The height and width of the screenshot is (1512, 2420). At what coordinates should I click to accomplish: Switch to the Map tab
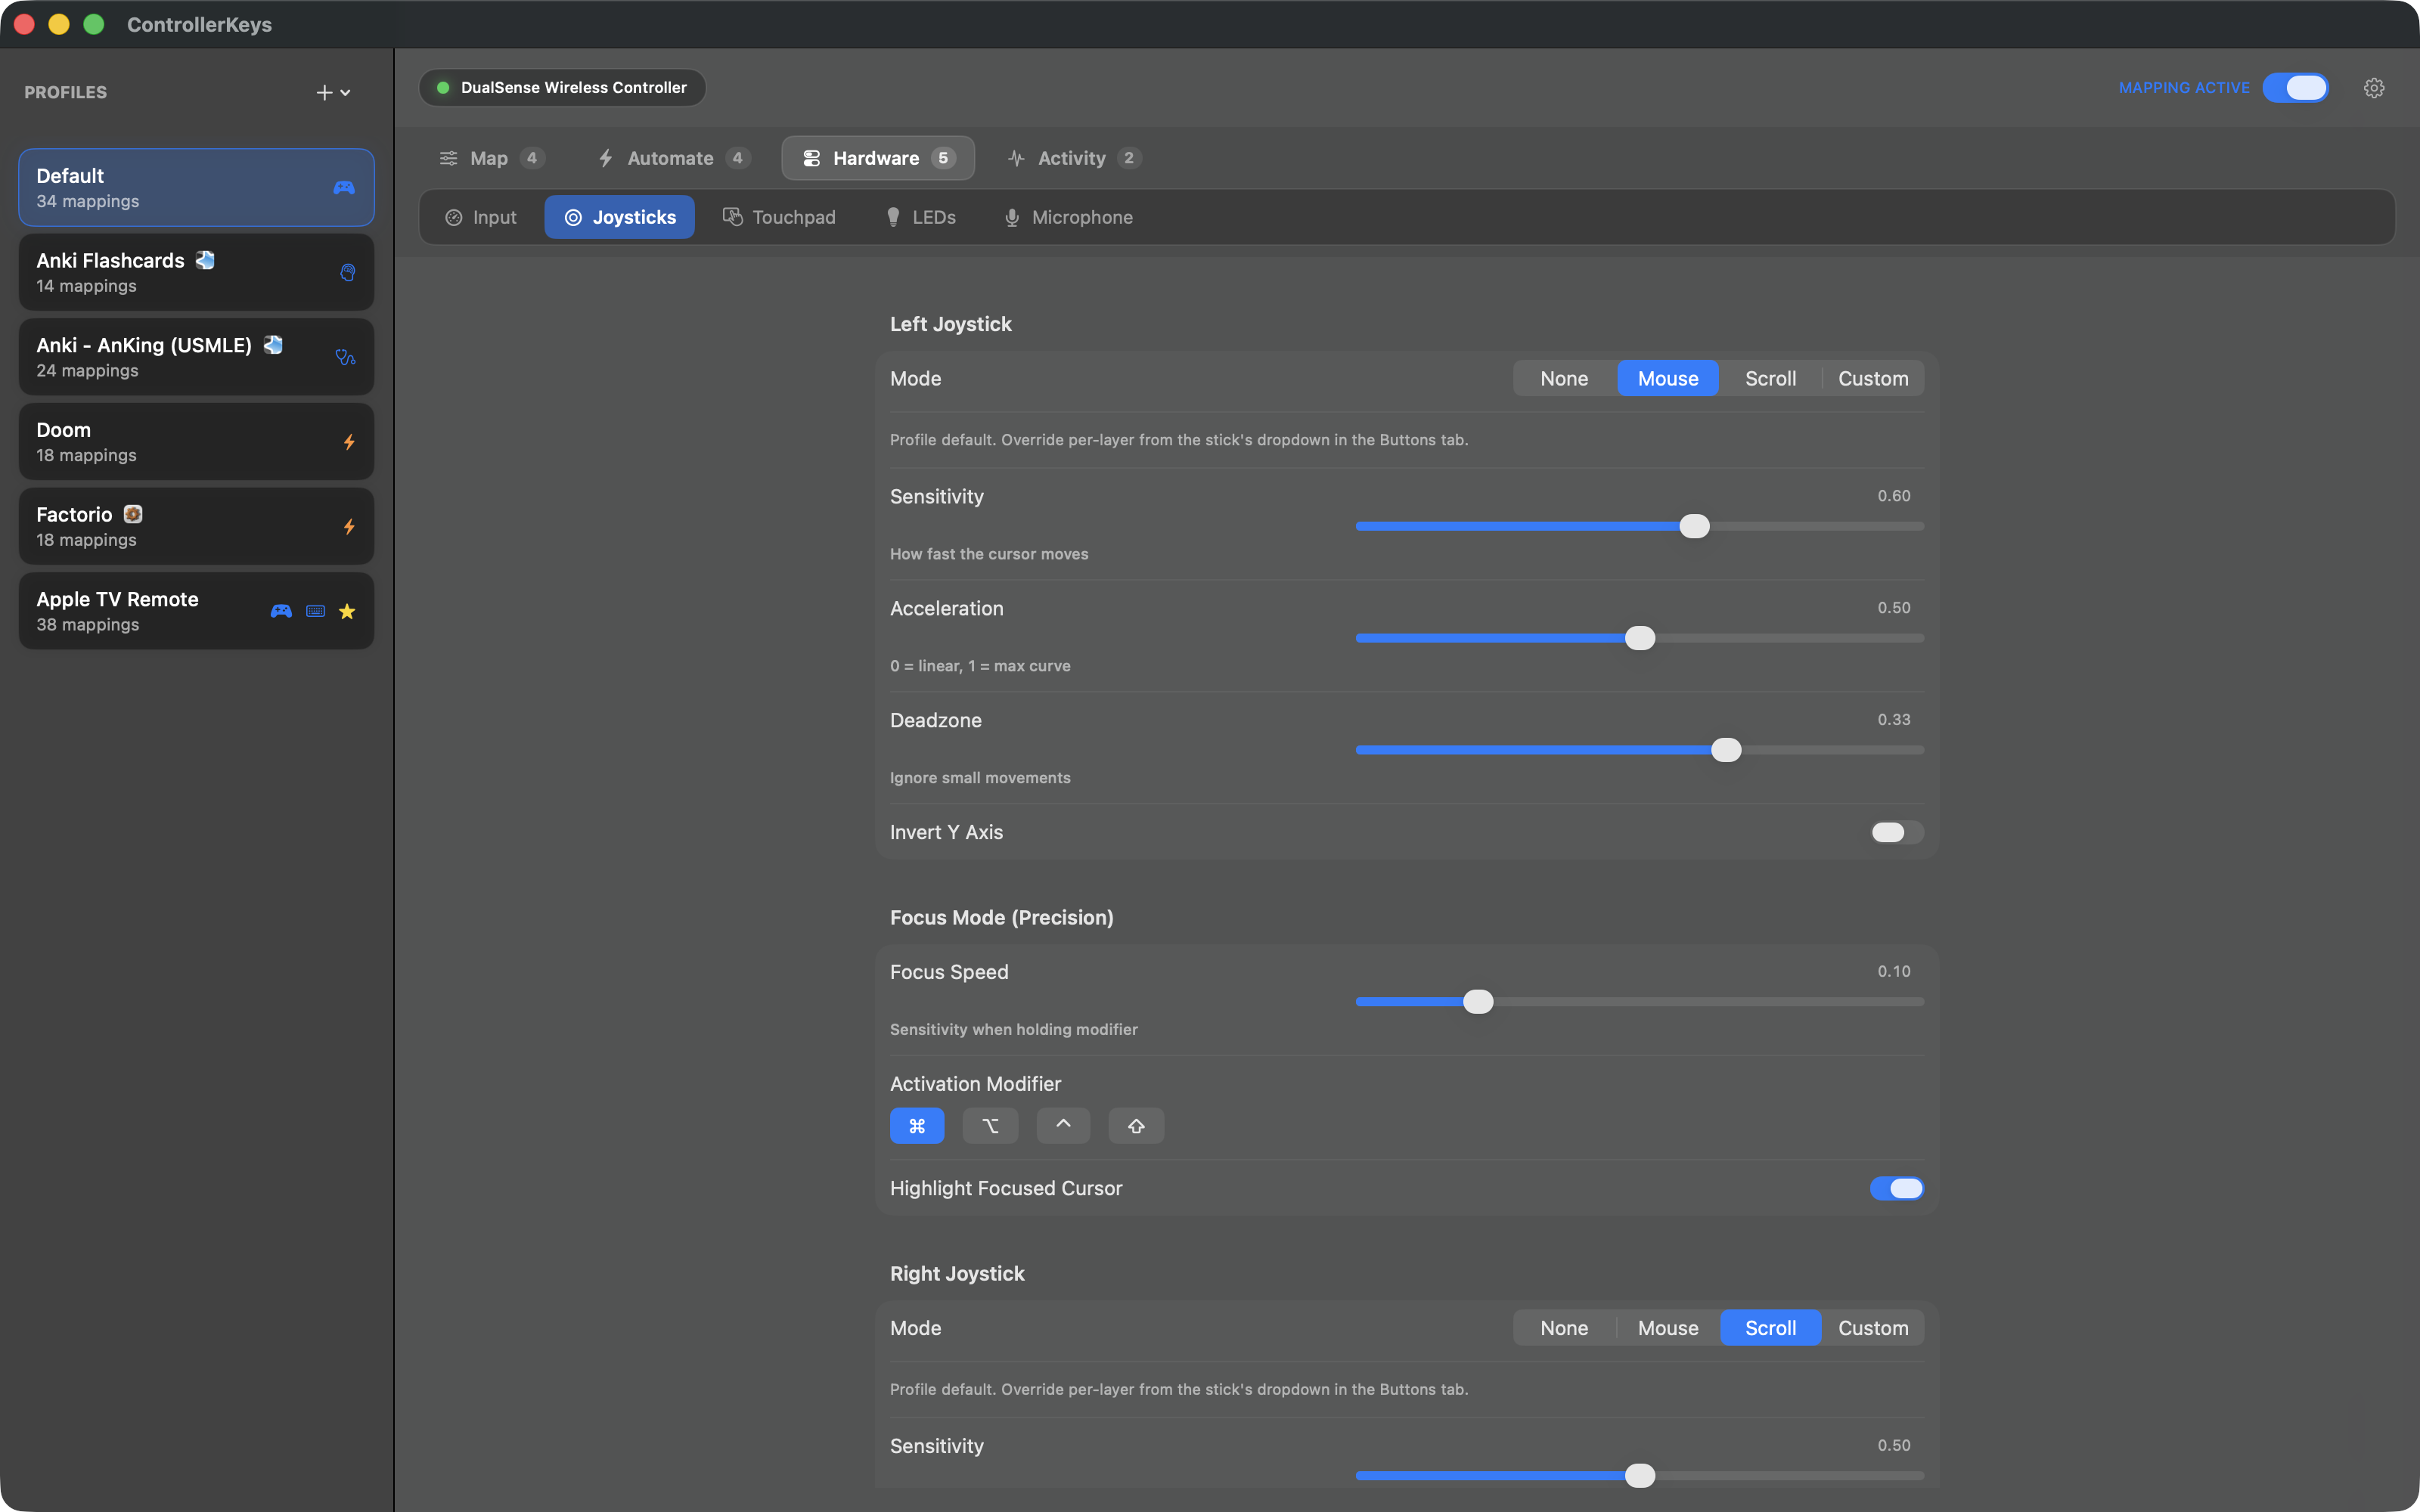491,158
